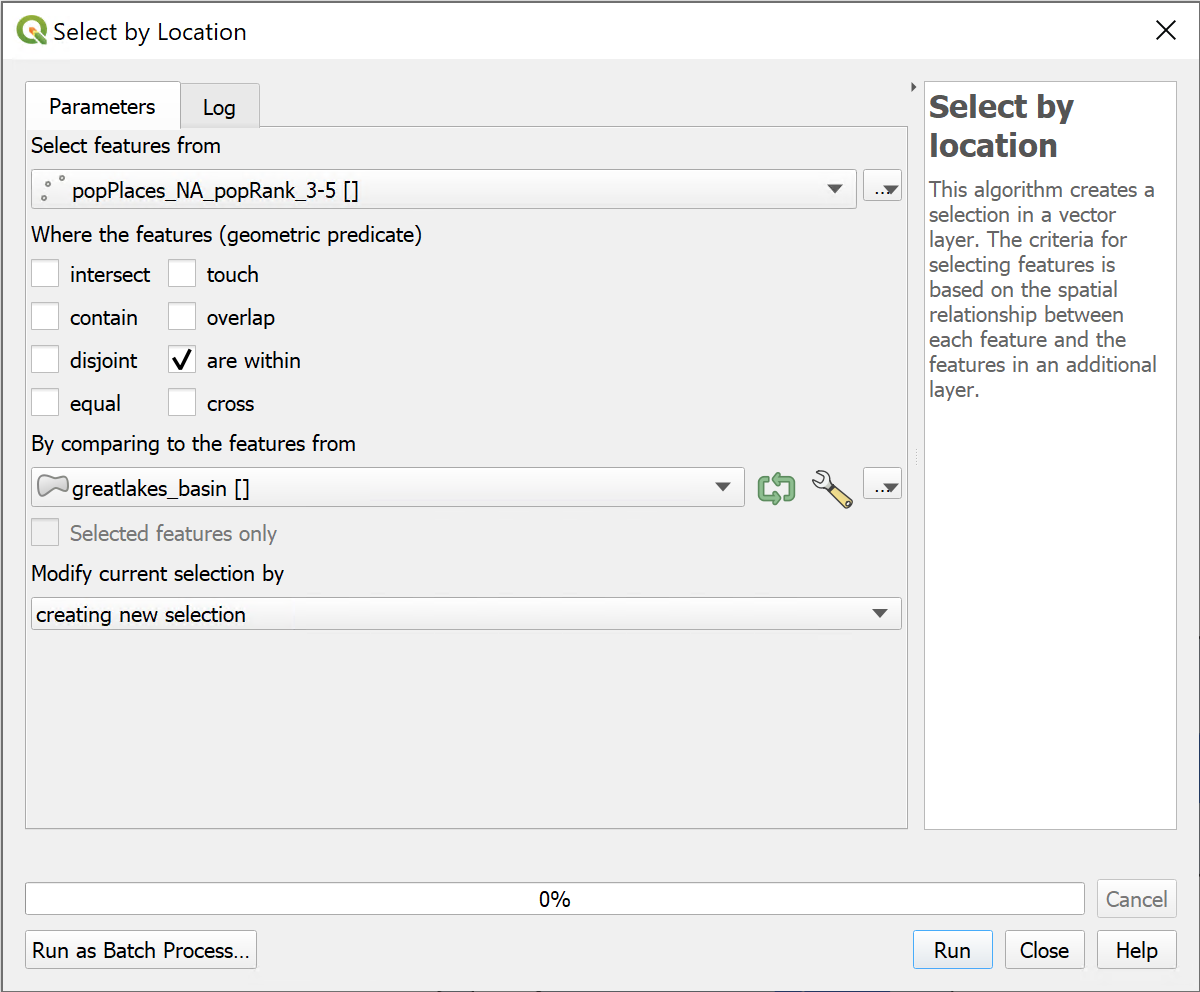Screen dimensions: 1200x992
Task: Enable the touch predicate
Action: coord(182,274)
